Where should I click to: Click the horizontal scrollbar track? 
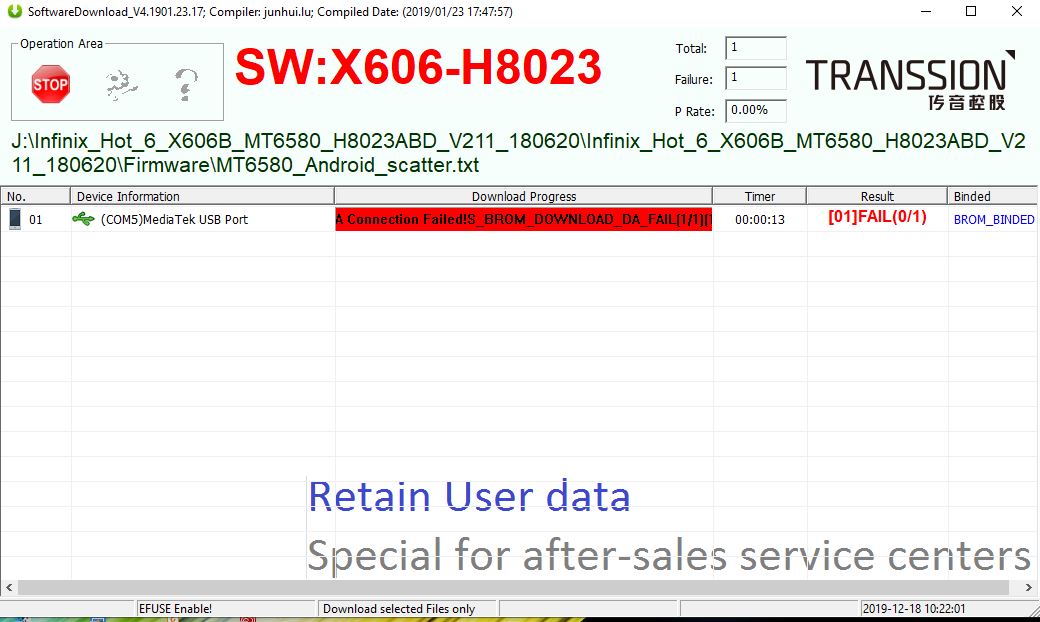pos(514,588)
